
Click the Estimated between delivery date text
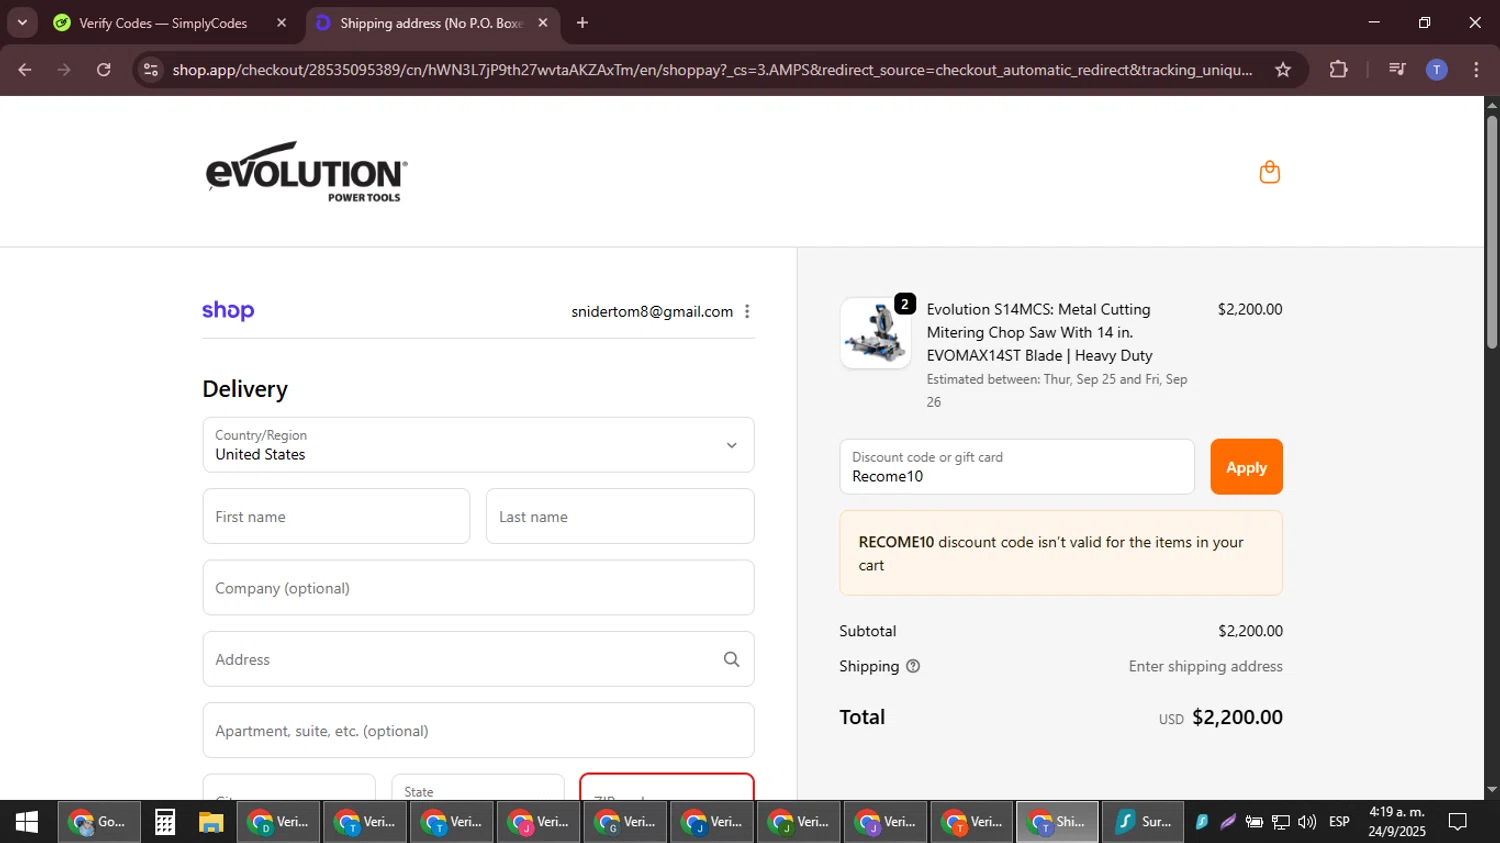1057,390
